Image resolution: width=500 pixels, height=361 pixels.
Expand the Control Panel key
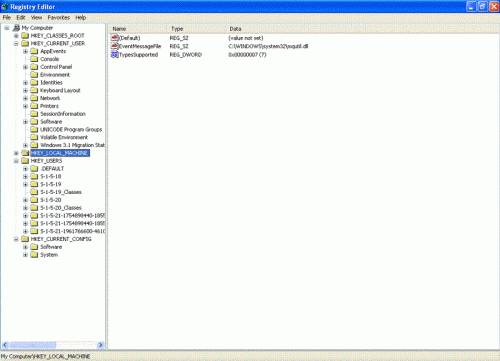pyautogui.click(x=25, y=67)
